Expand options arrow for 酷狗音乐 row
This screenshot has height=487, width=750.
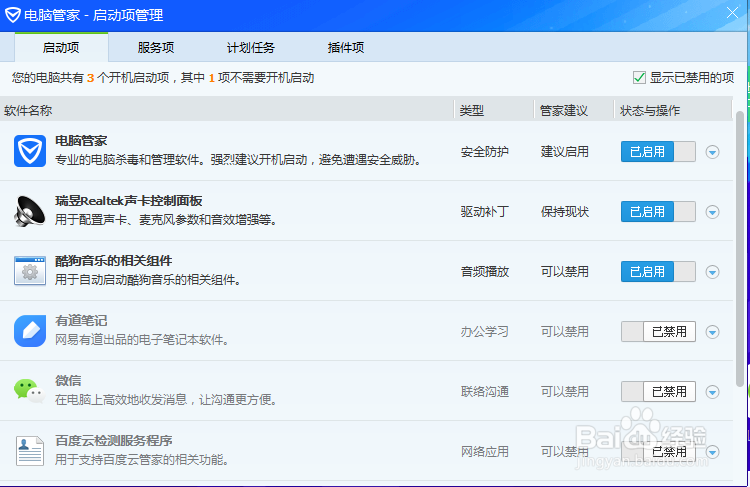tap(713, 272)
